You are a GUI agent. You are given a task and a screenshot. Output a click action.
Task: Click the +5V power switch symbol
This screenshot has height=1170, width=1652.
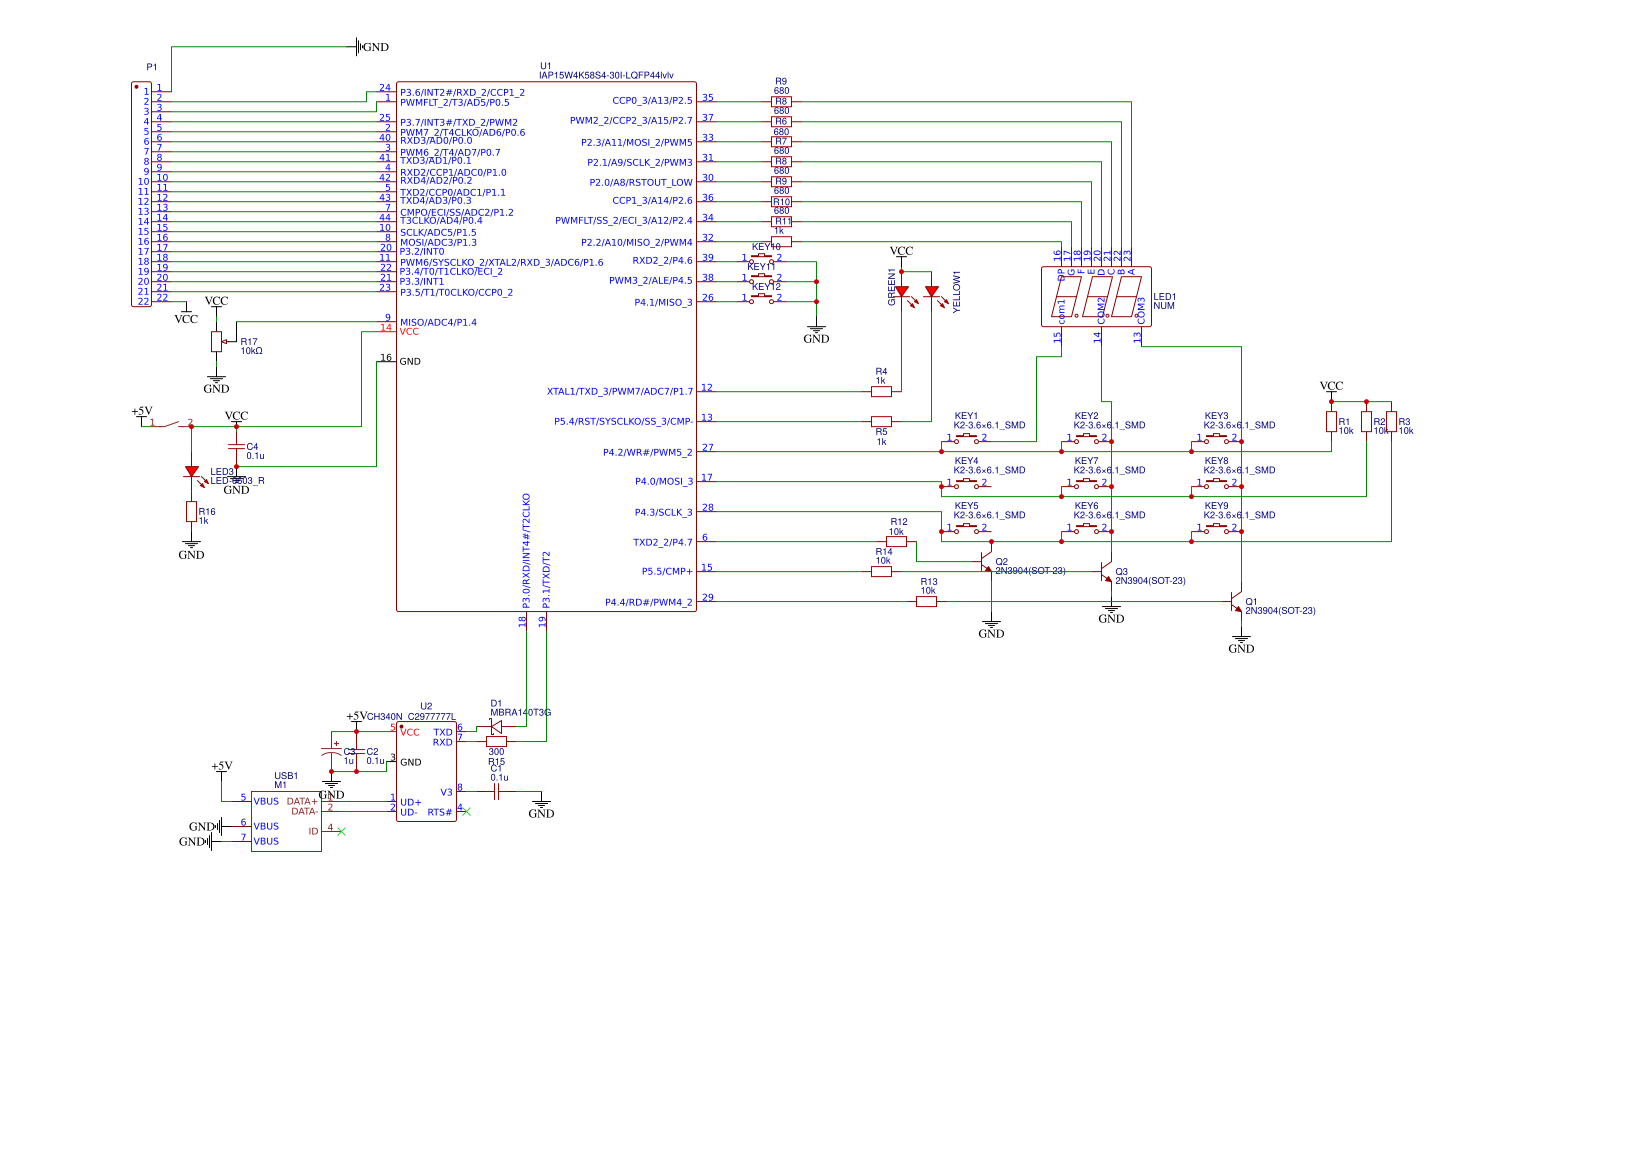(170, 425)
